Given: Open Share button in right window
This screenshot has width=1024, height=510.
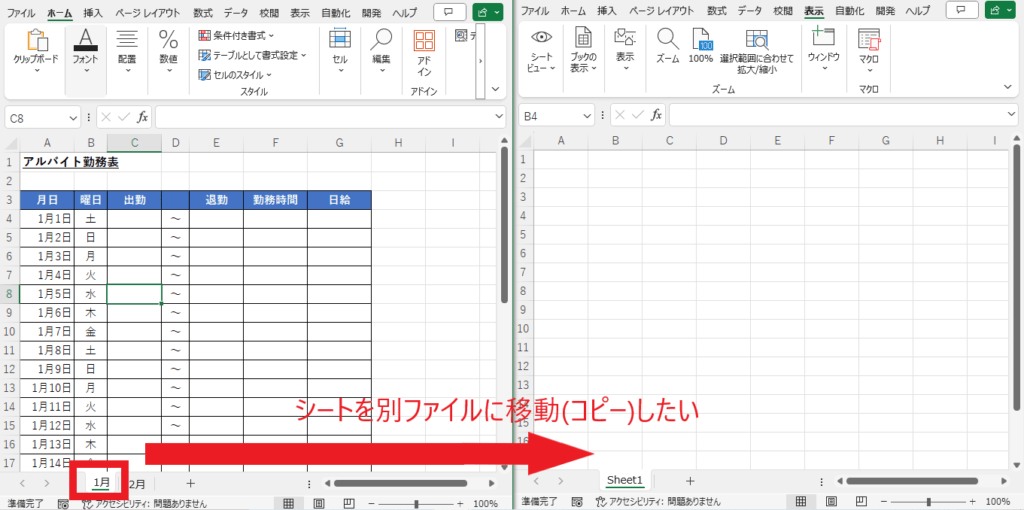Looking at the screenshot, I should click(1001, 10).
